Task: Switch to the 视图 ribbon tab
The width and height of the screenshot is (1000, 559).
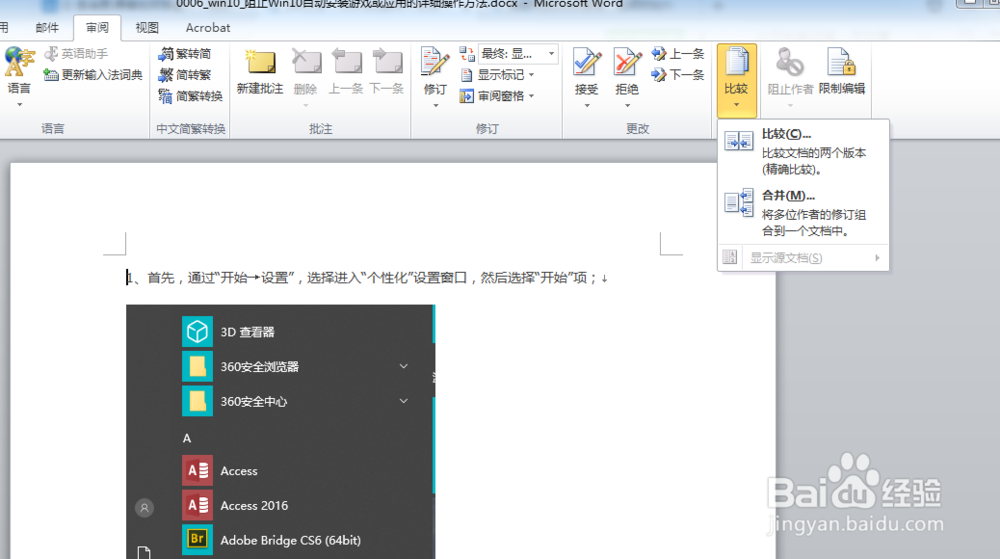Action: tap(147, 28)
